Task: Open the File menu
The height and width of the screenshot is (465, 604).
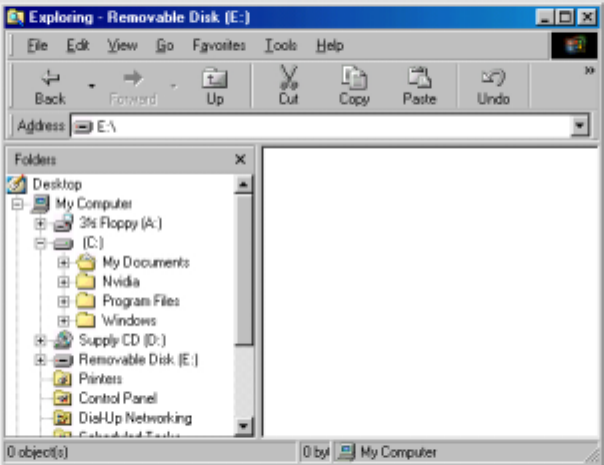Action: (x=37, y=45)
